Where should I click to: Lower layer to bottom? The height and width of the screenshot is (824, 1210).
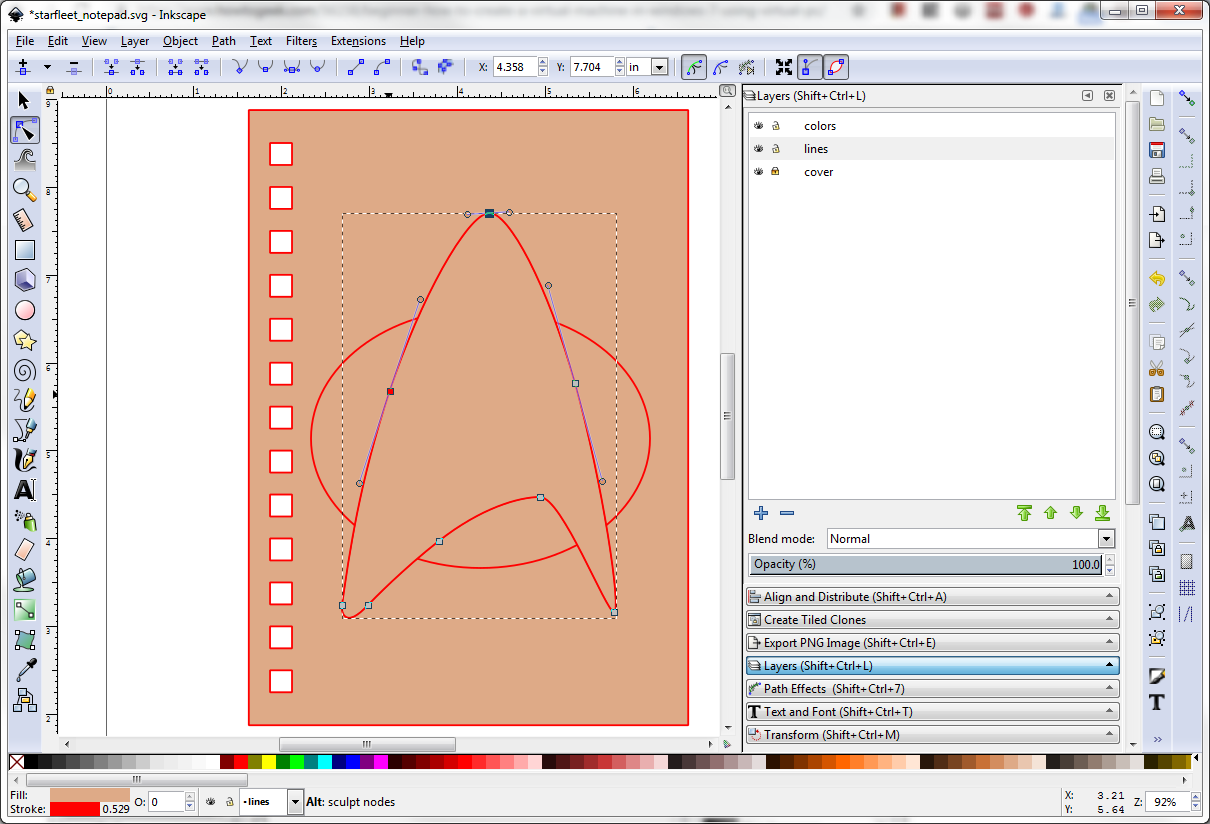(x=1102, y=513)
